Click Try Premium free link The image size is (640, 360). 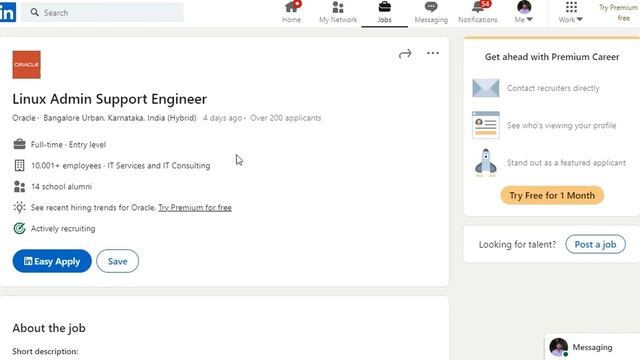(x=618, y=13)
